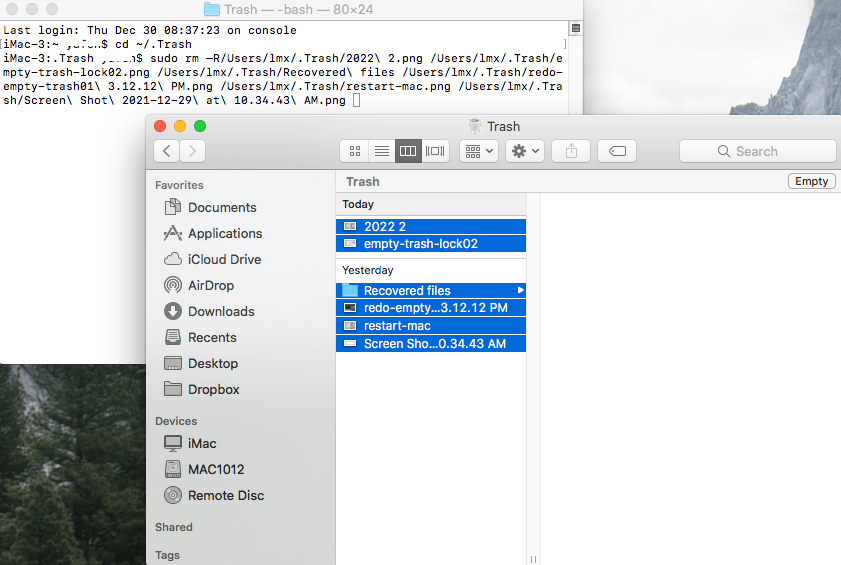The image size is (841, 565).
Task: Select the empty-trash-lock02 file
Action: point(420,244)
